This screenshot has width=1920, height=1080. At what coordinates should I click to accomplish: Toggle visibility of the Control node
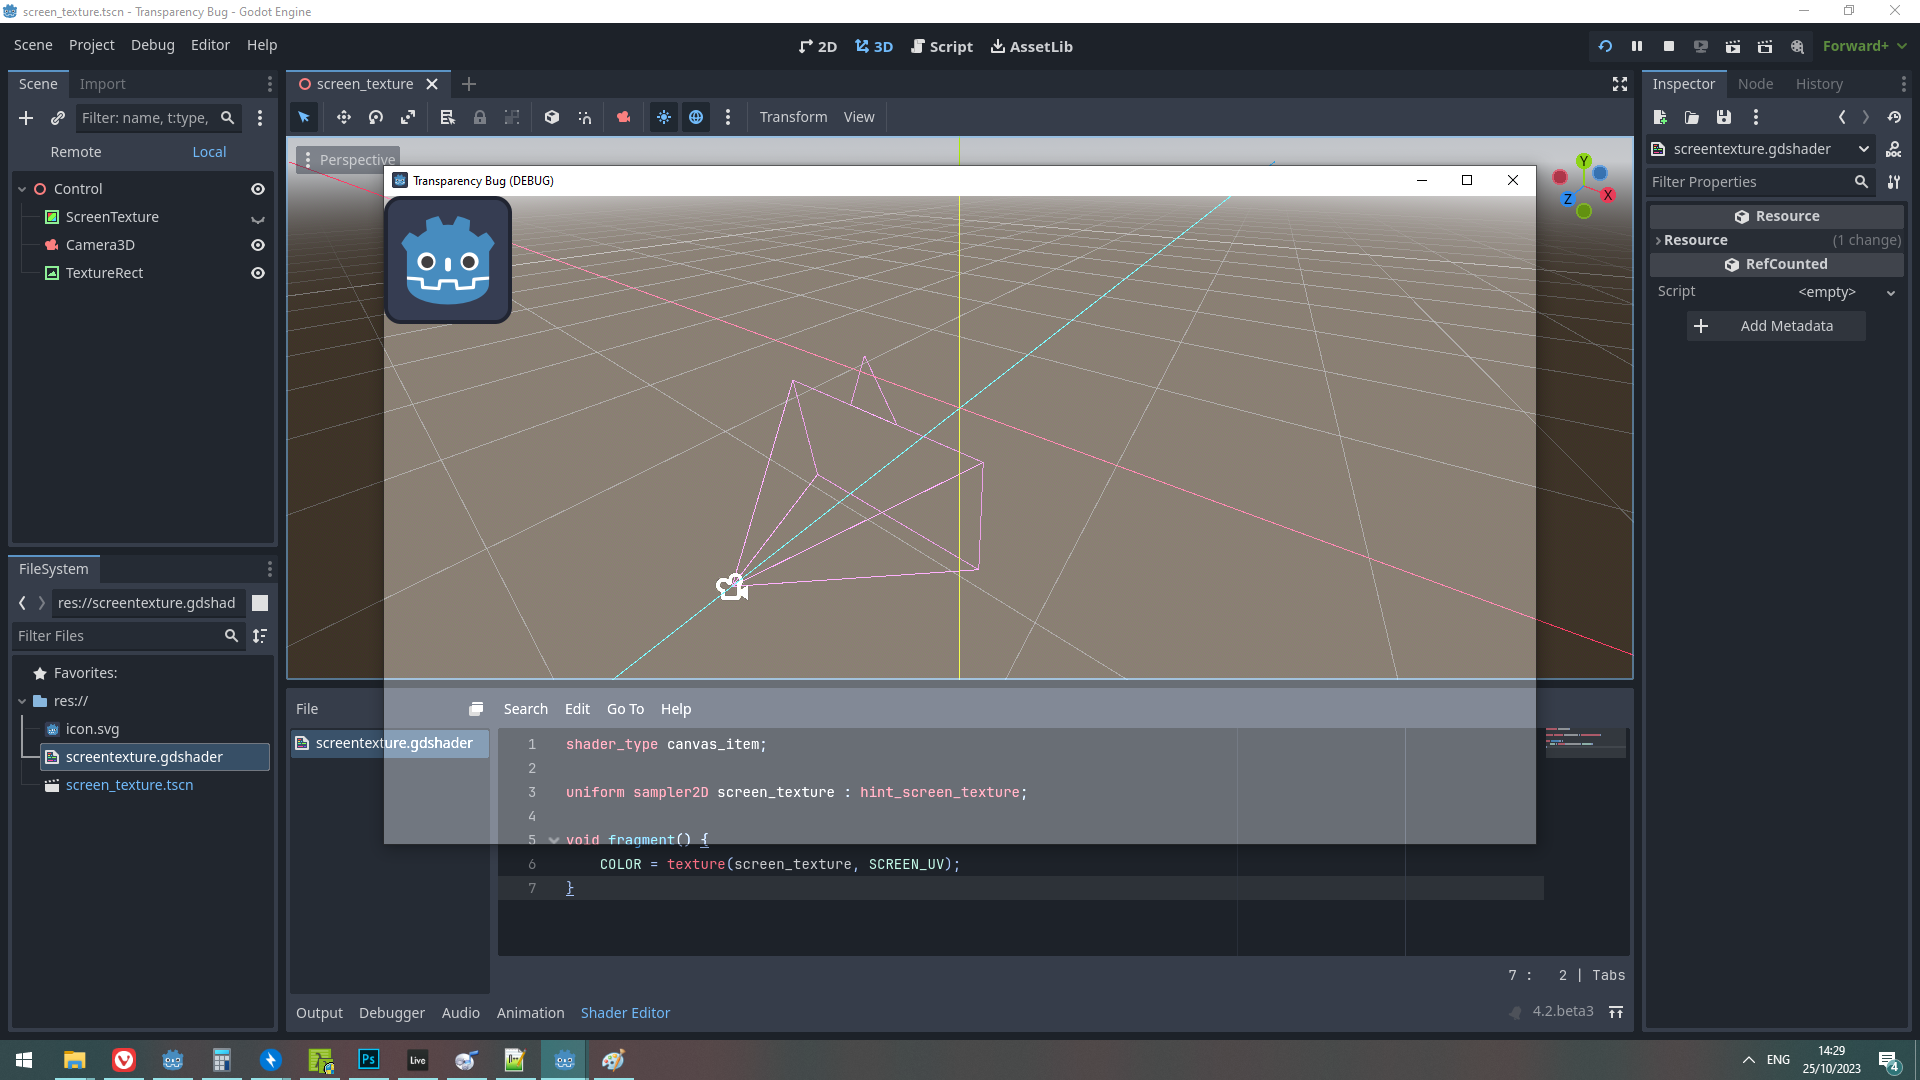[x=257, y=189]
